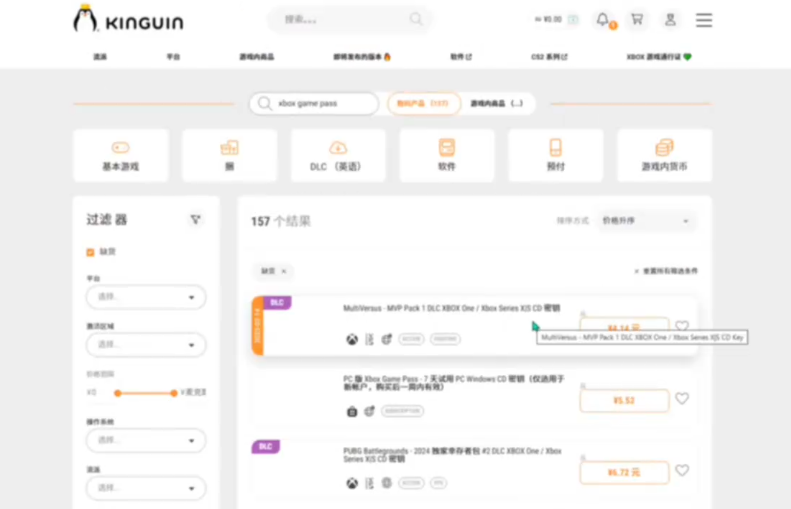Screen dimensions: 791x509
Task: Click the ¥6.72 price button
Action: (x=625, y=473)
